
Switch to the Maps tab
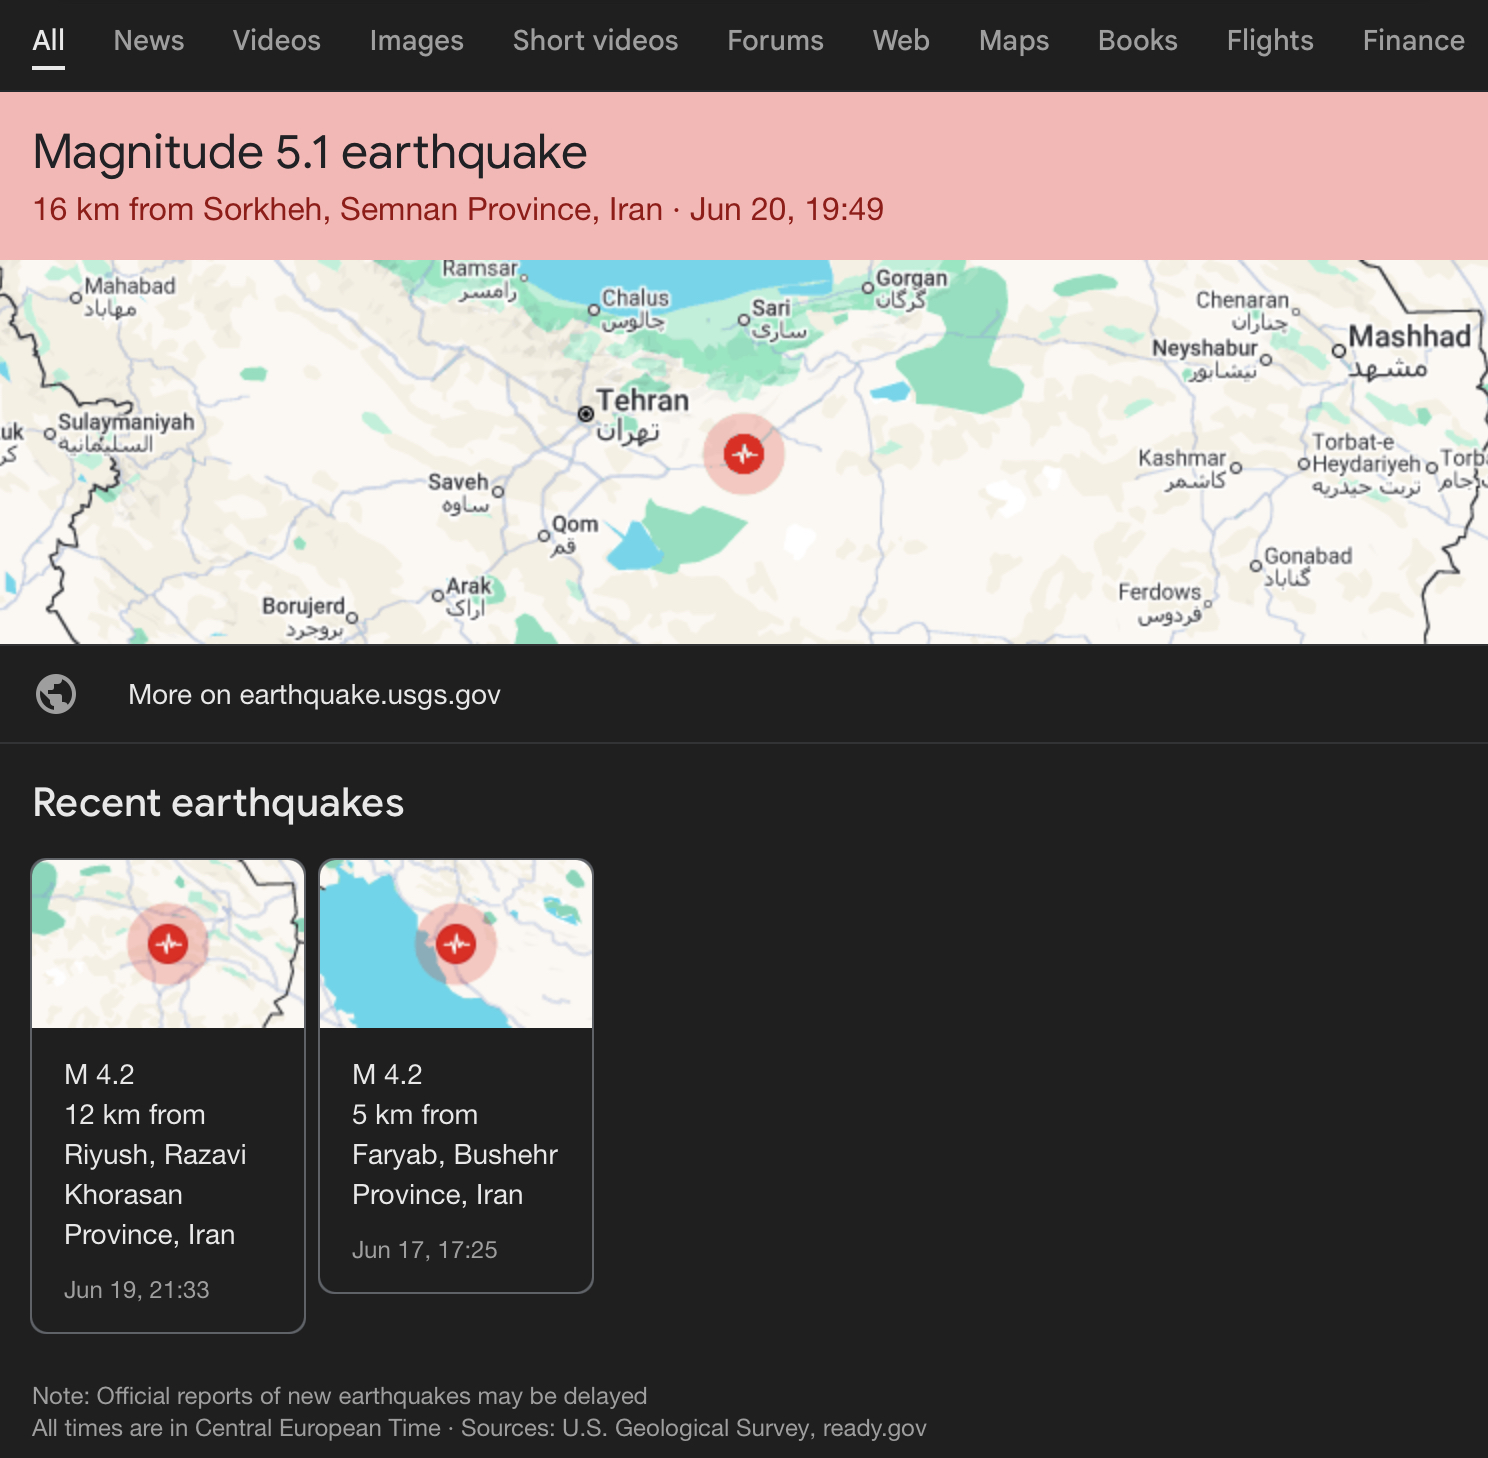click(x=1015, y=40)
